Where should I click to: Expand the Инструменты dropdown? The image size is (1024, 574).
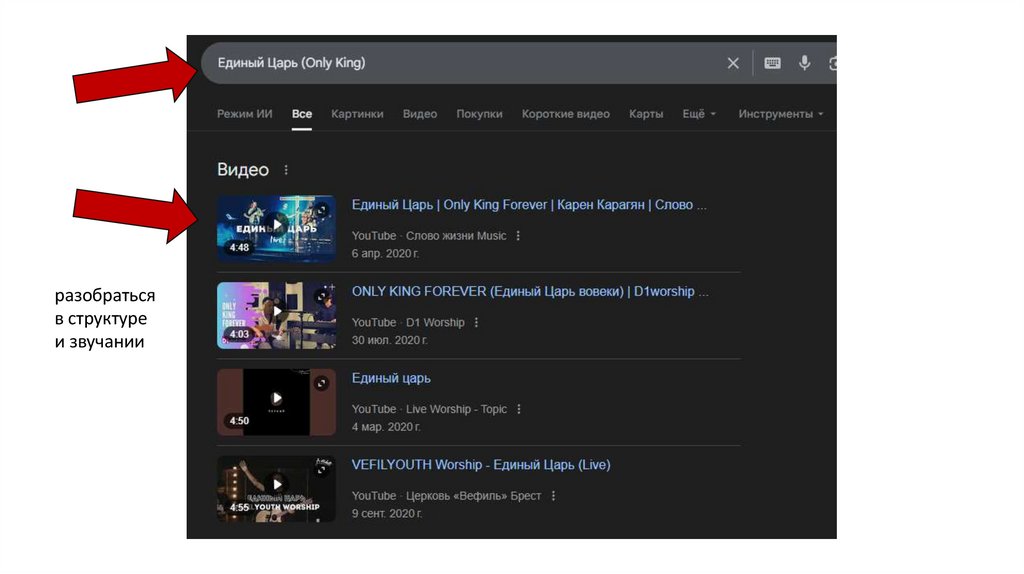780,114
